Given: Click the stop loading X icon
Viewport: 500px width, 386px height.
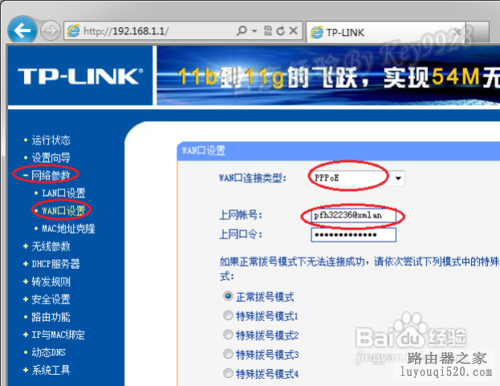Looking at the screenshot, I should [x=293, y=31].
